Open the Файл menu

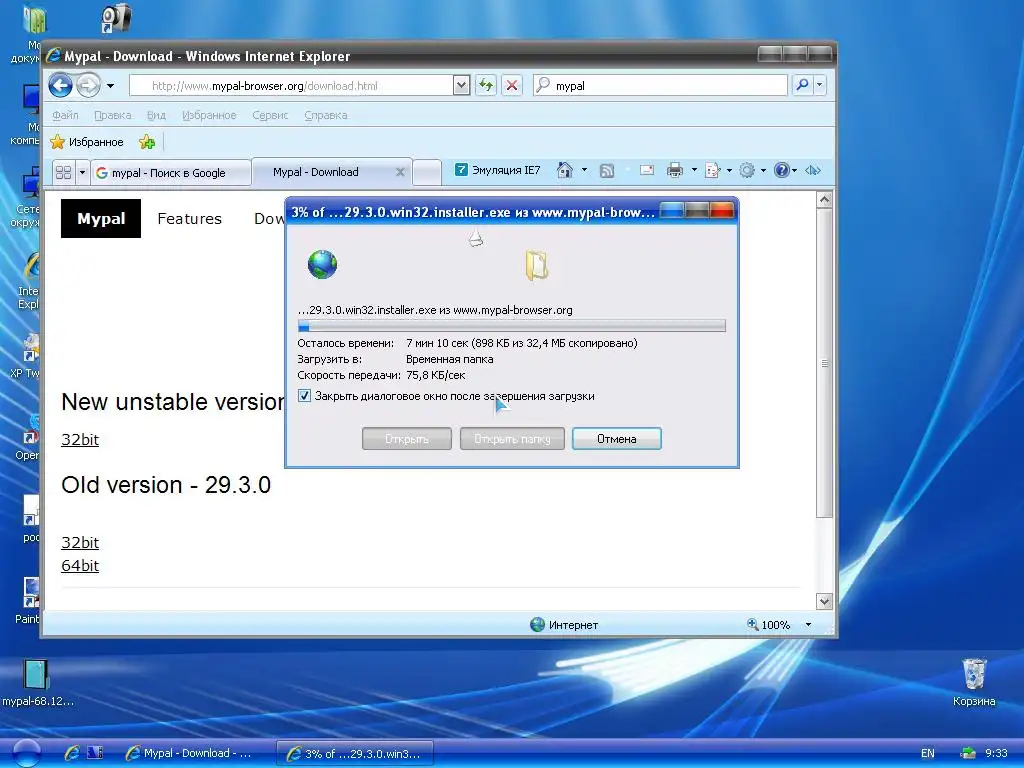[65, 115]
